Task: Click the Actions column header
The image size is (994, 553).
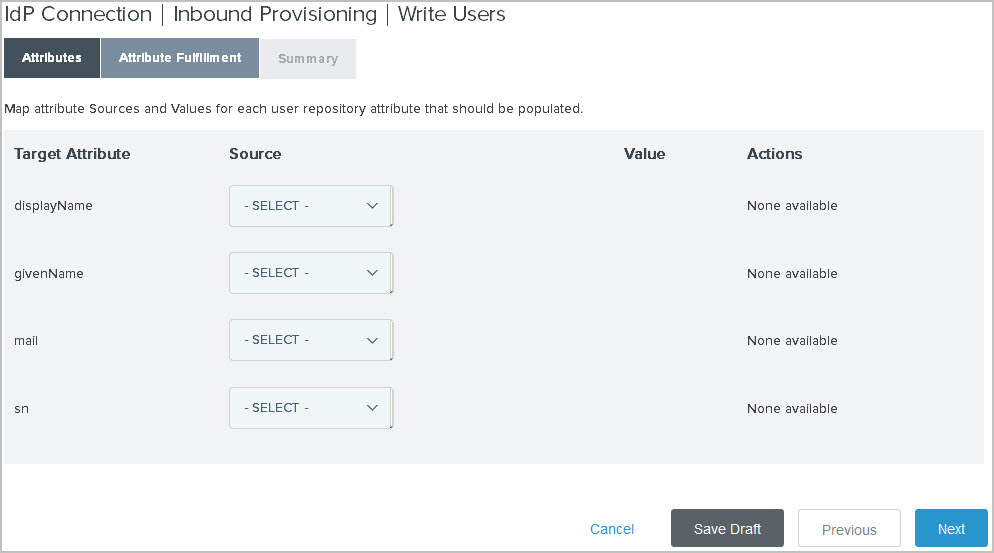Action: pos(774,154)
